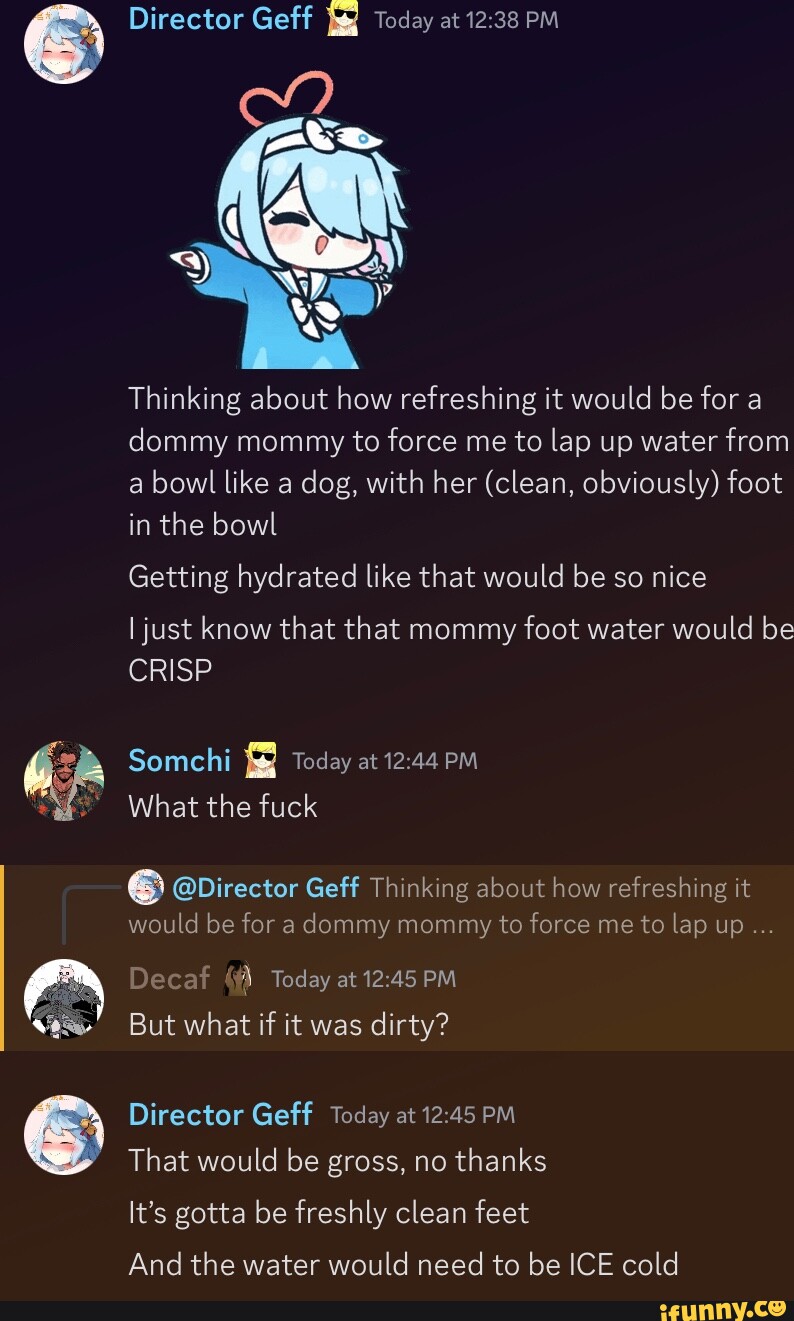This screenshot has height=1321, width=794.
Task: Select the "But what if it was dirty?" message
Action: (x=289, y=1025)
